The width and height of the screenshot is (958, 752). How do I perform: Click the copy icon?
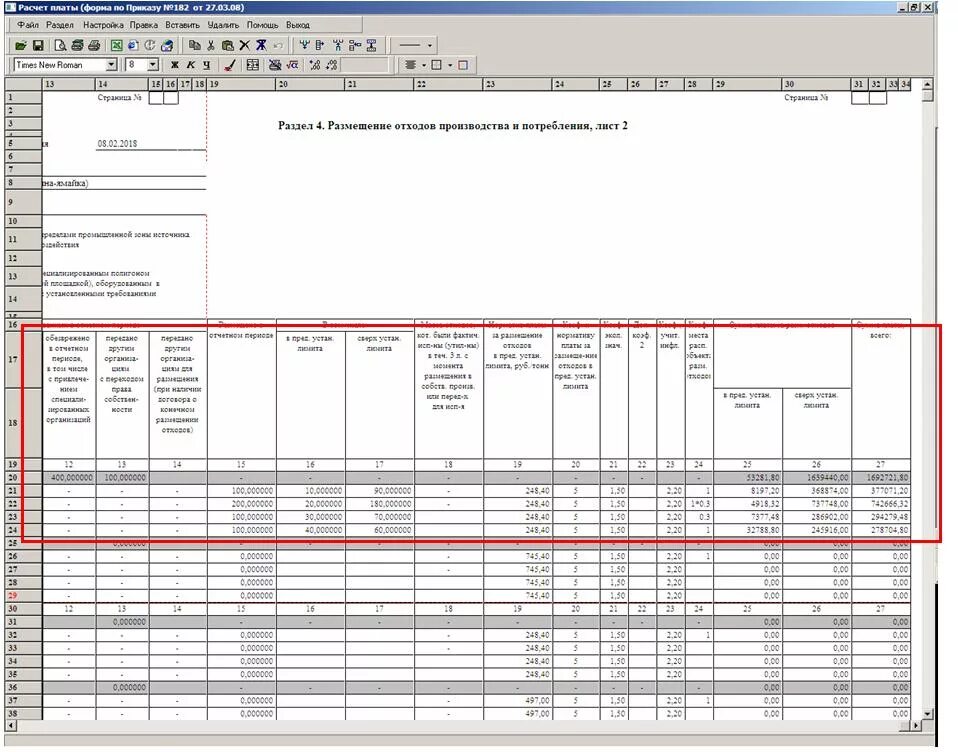(x=195, y=45)
